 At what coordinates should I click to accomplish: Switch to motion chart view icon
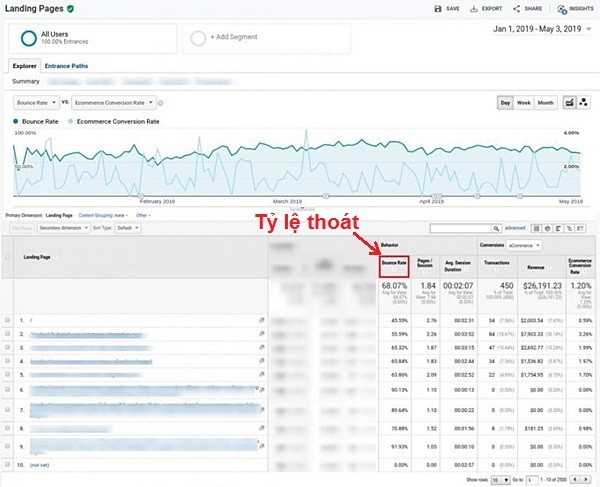point(584,103)
